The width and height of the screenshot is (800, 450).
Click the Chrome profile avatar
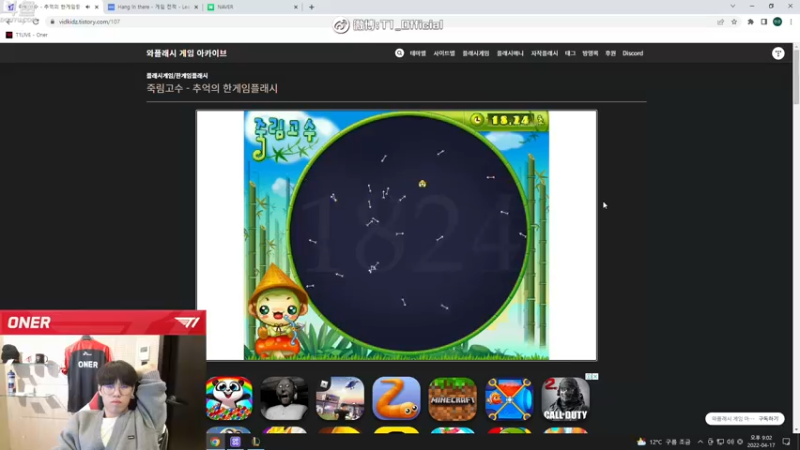click(x=777, y=22)
